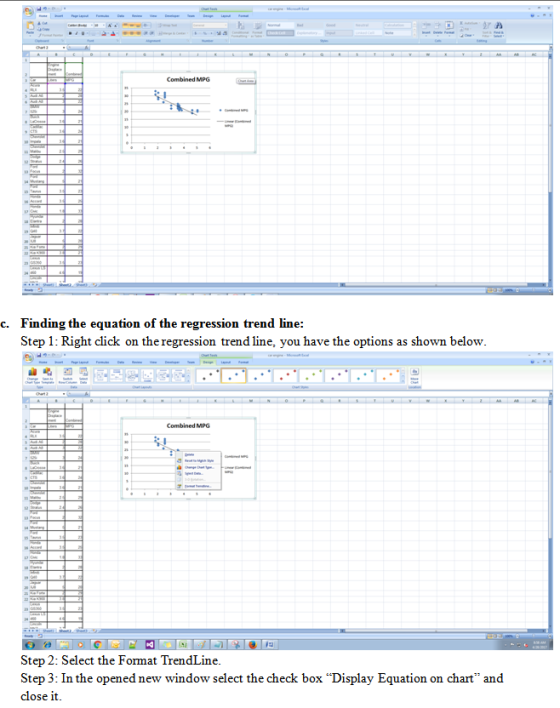Click the Chart Area tooltip label
Screen dimensions: 560x708
point(246,81)
